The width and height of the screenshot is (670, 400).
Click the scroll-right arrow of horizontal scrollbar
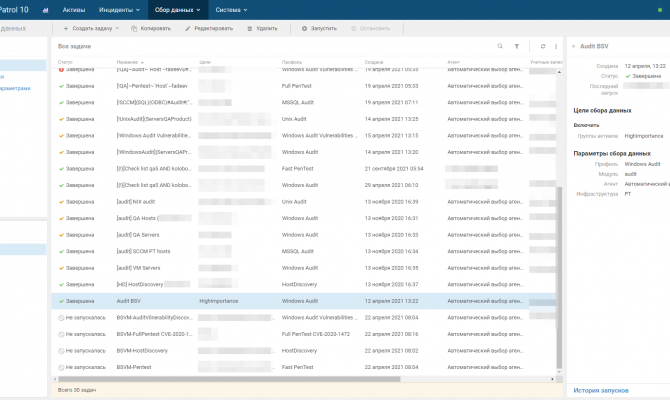click(x=552, y=379)
